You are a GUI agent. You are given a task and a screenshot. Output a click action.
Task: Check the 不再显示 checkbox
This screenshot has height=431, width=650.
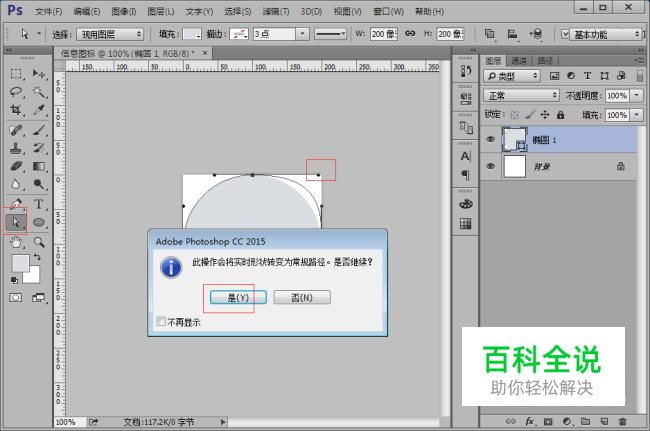pyautogui.click(x=161, y=321)
